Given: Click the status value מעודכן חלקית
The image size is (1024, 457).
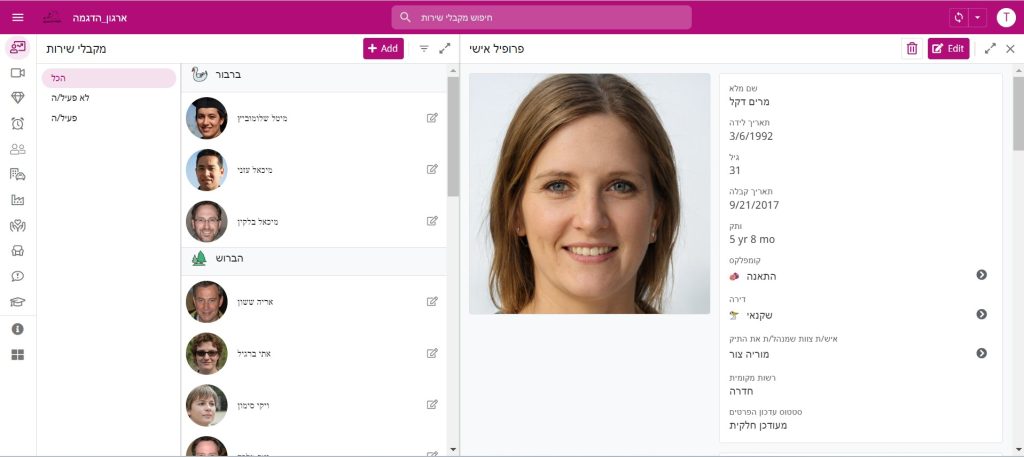Looking at the screenshot, I should click(x=758, y=426).
